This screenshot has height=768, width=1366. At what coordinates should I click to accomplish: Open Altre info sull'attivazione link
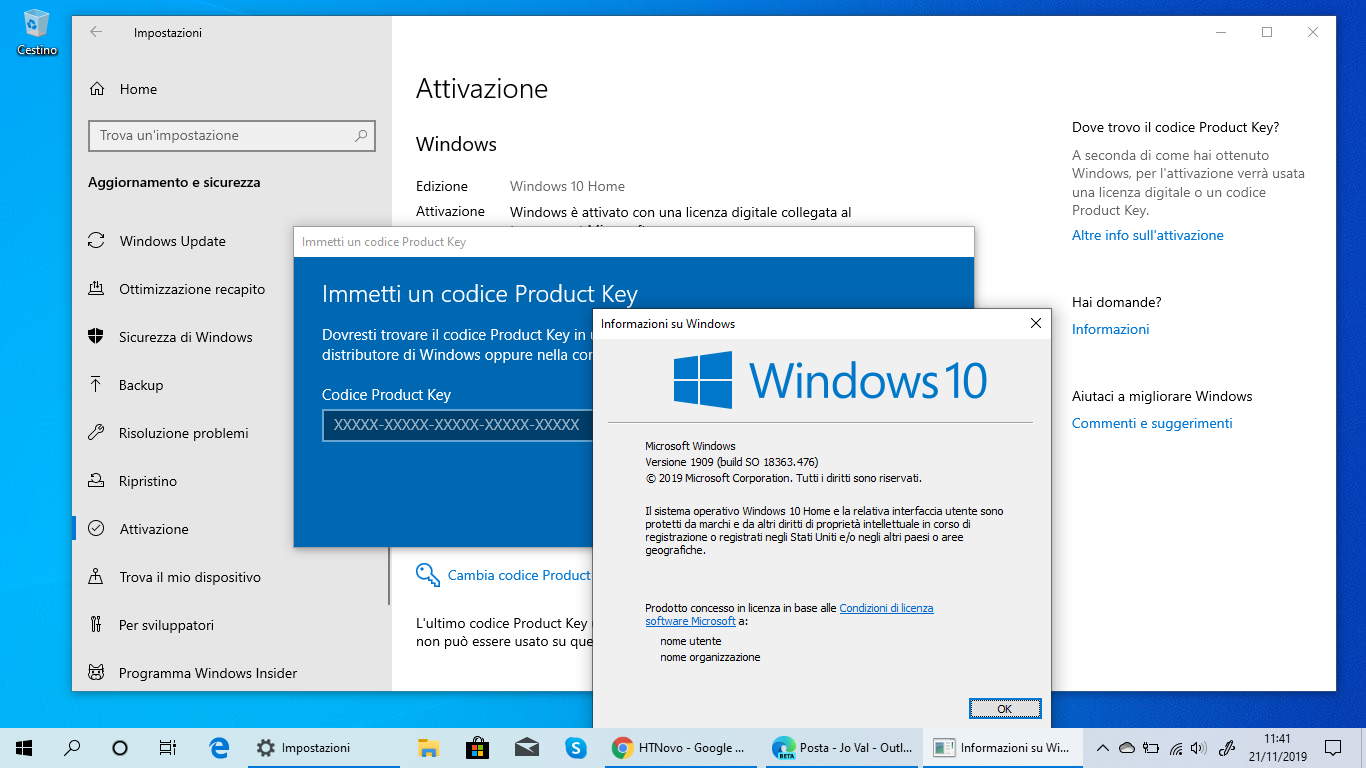point(1147,235)
